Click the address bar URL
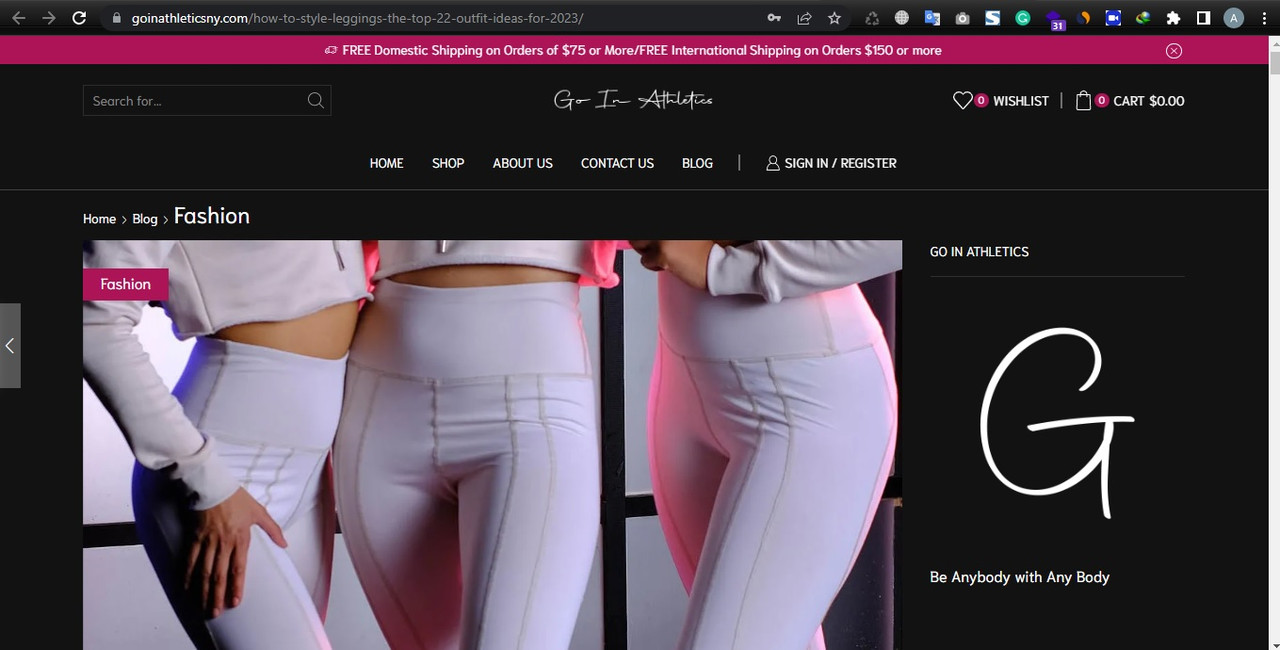 tap(357, 18)
